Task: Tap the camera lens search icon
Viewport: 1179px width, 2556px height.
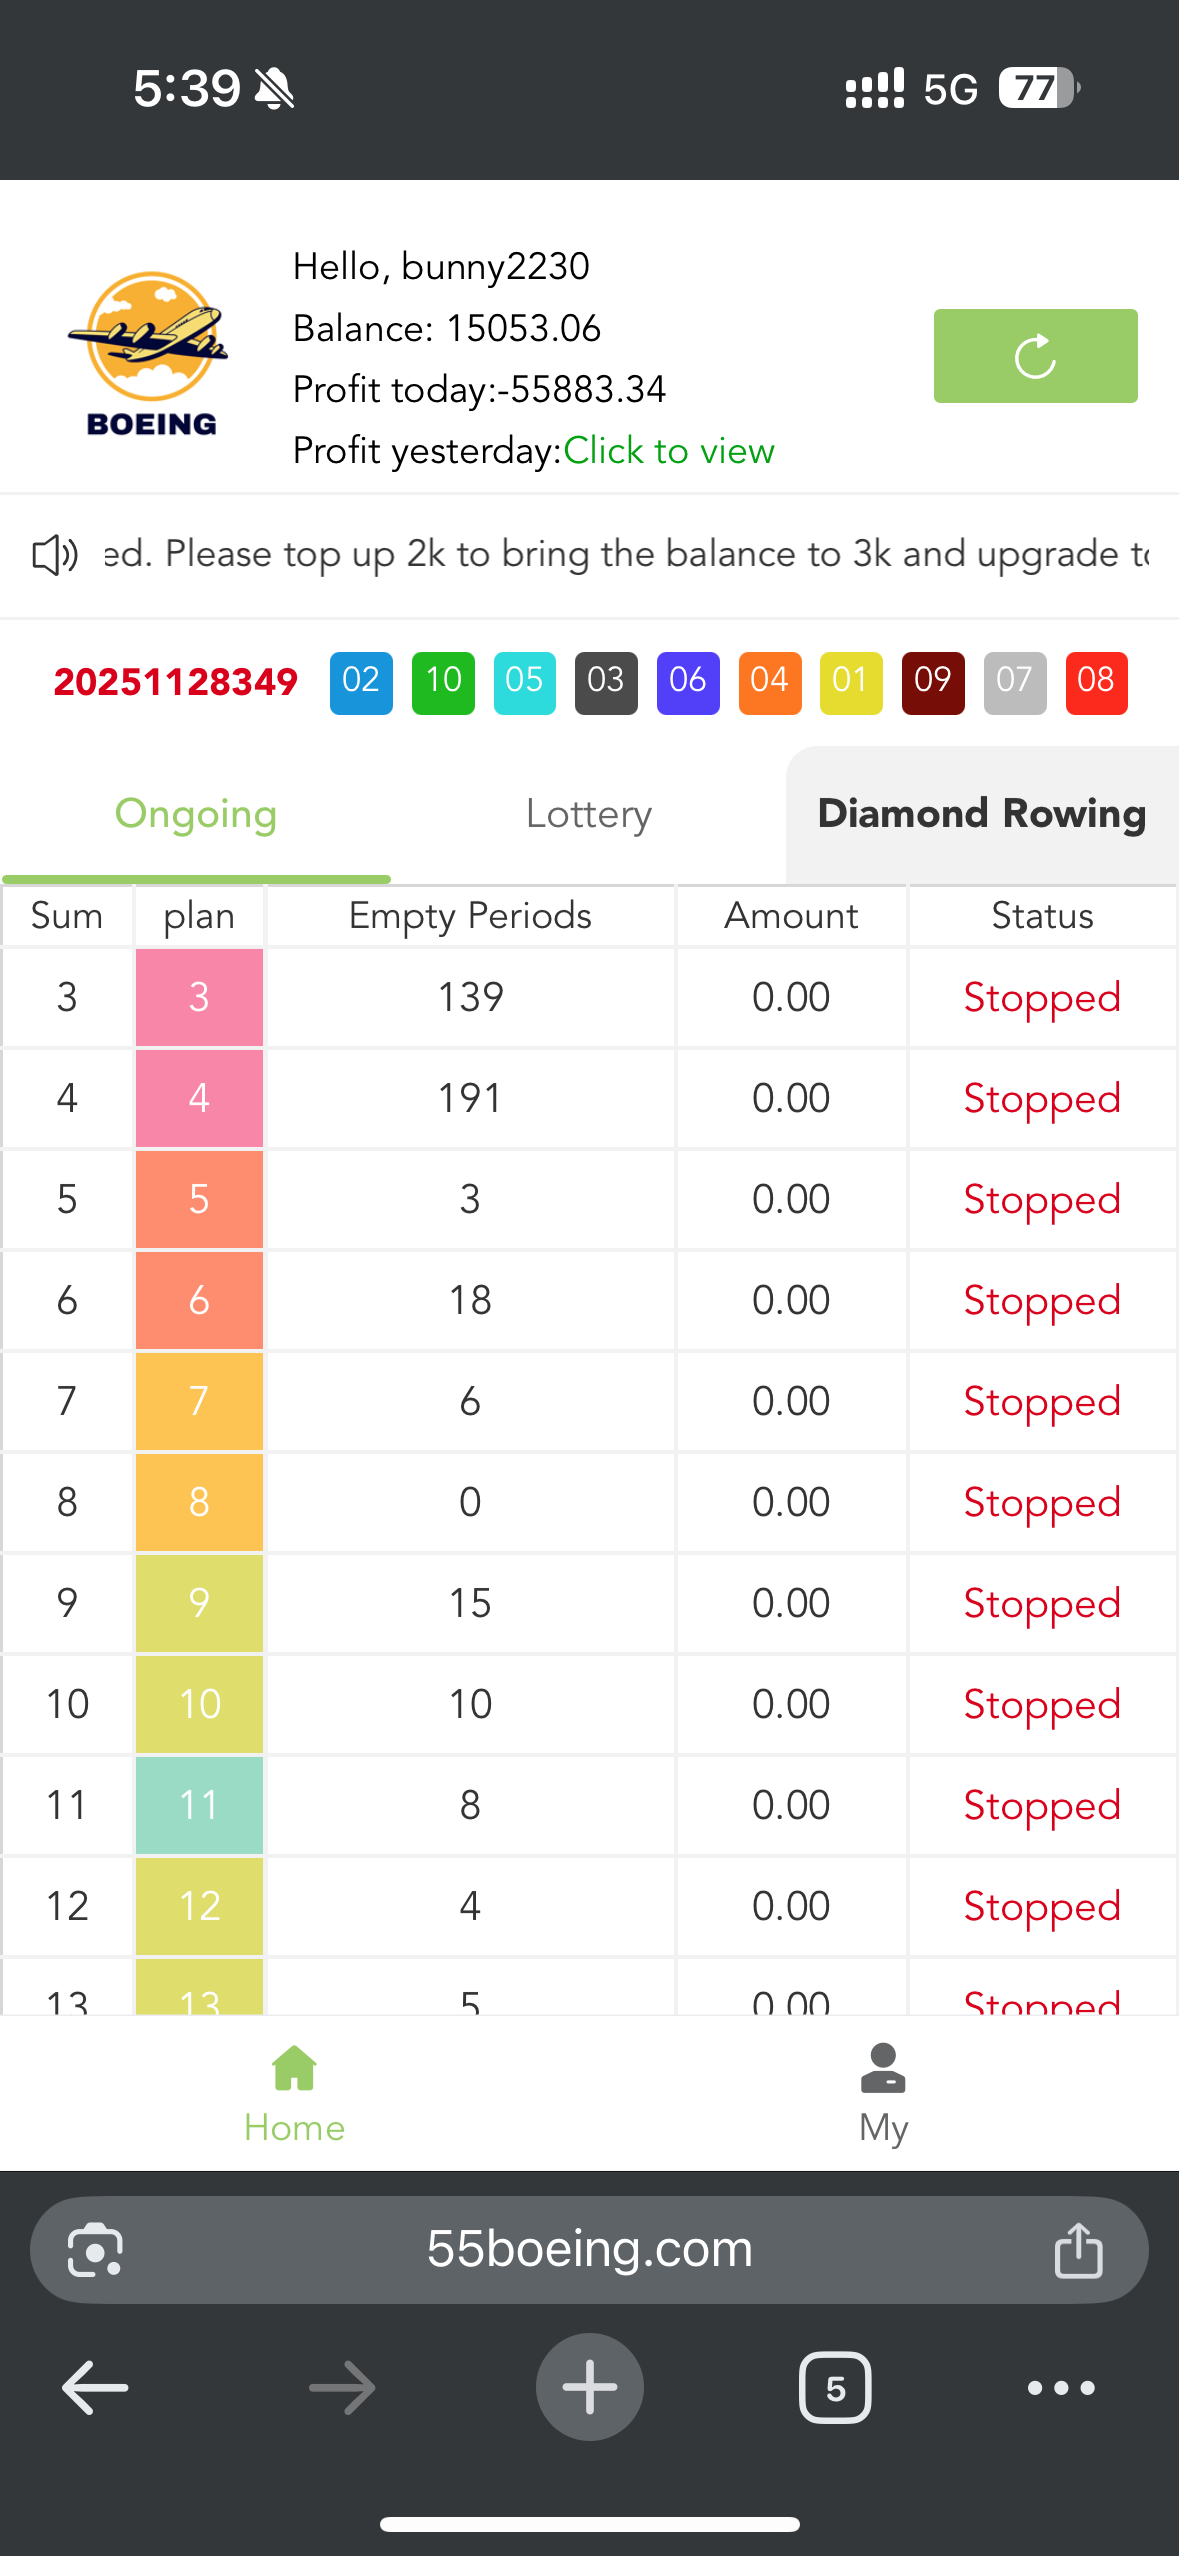Action: tap(95, 2250)
